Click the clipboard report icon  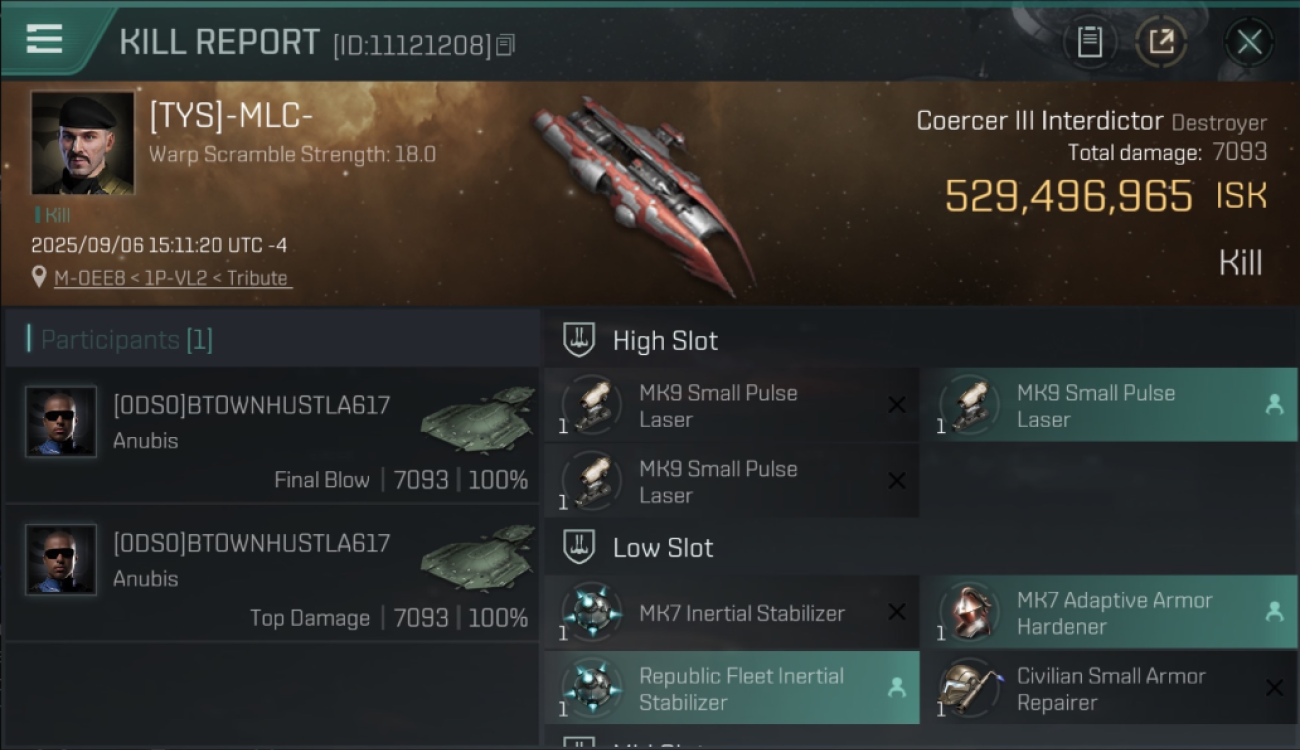[x=1089, y=42]
